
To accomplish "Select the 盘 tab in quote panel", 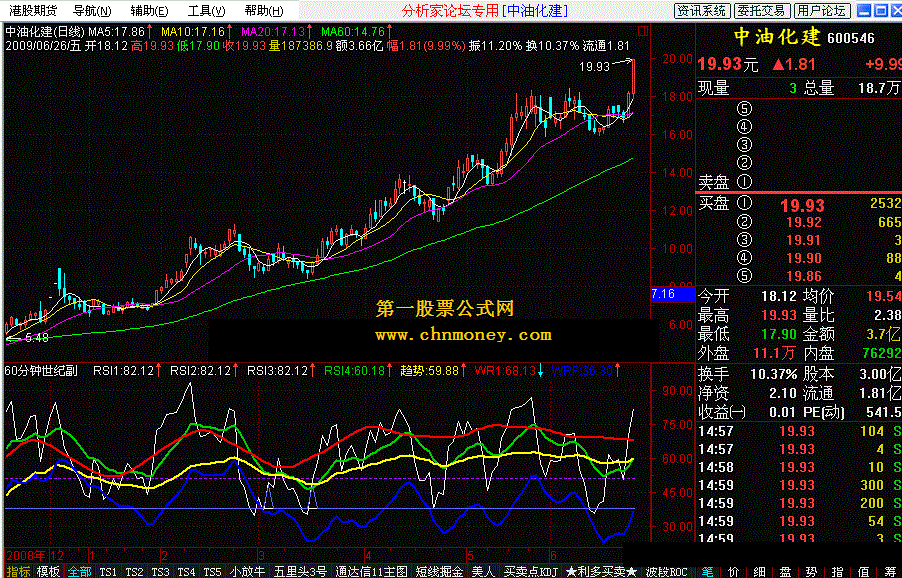I will [785, 571].
